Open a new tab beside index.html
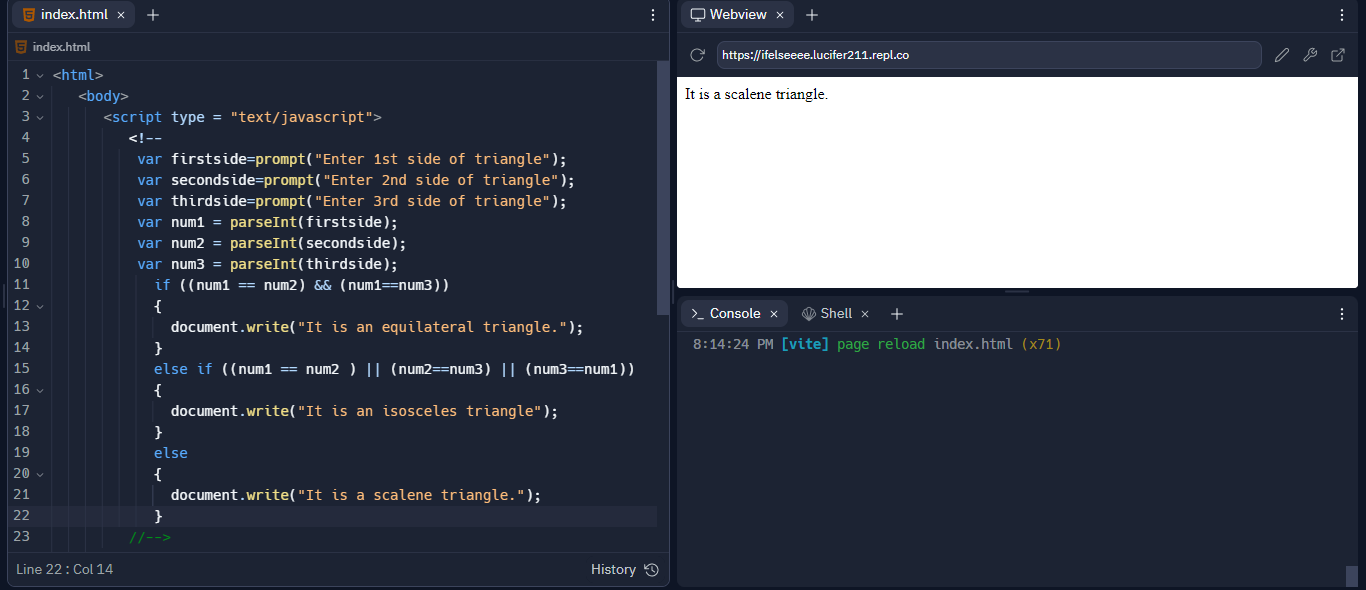1366x590 pixels. click(x=153, y=15)
